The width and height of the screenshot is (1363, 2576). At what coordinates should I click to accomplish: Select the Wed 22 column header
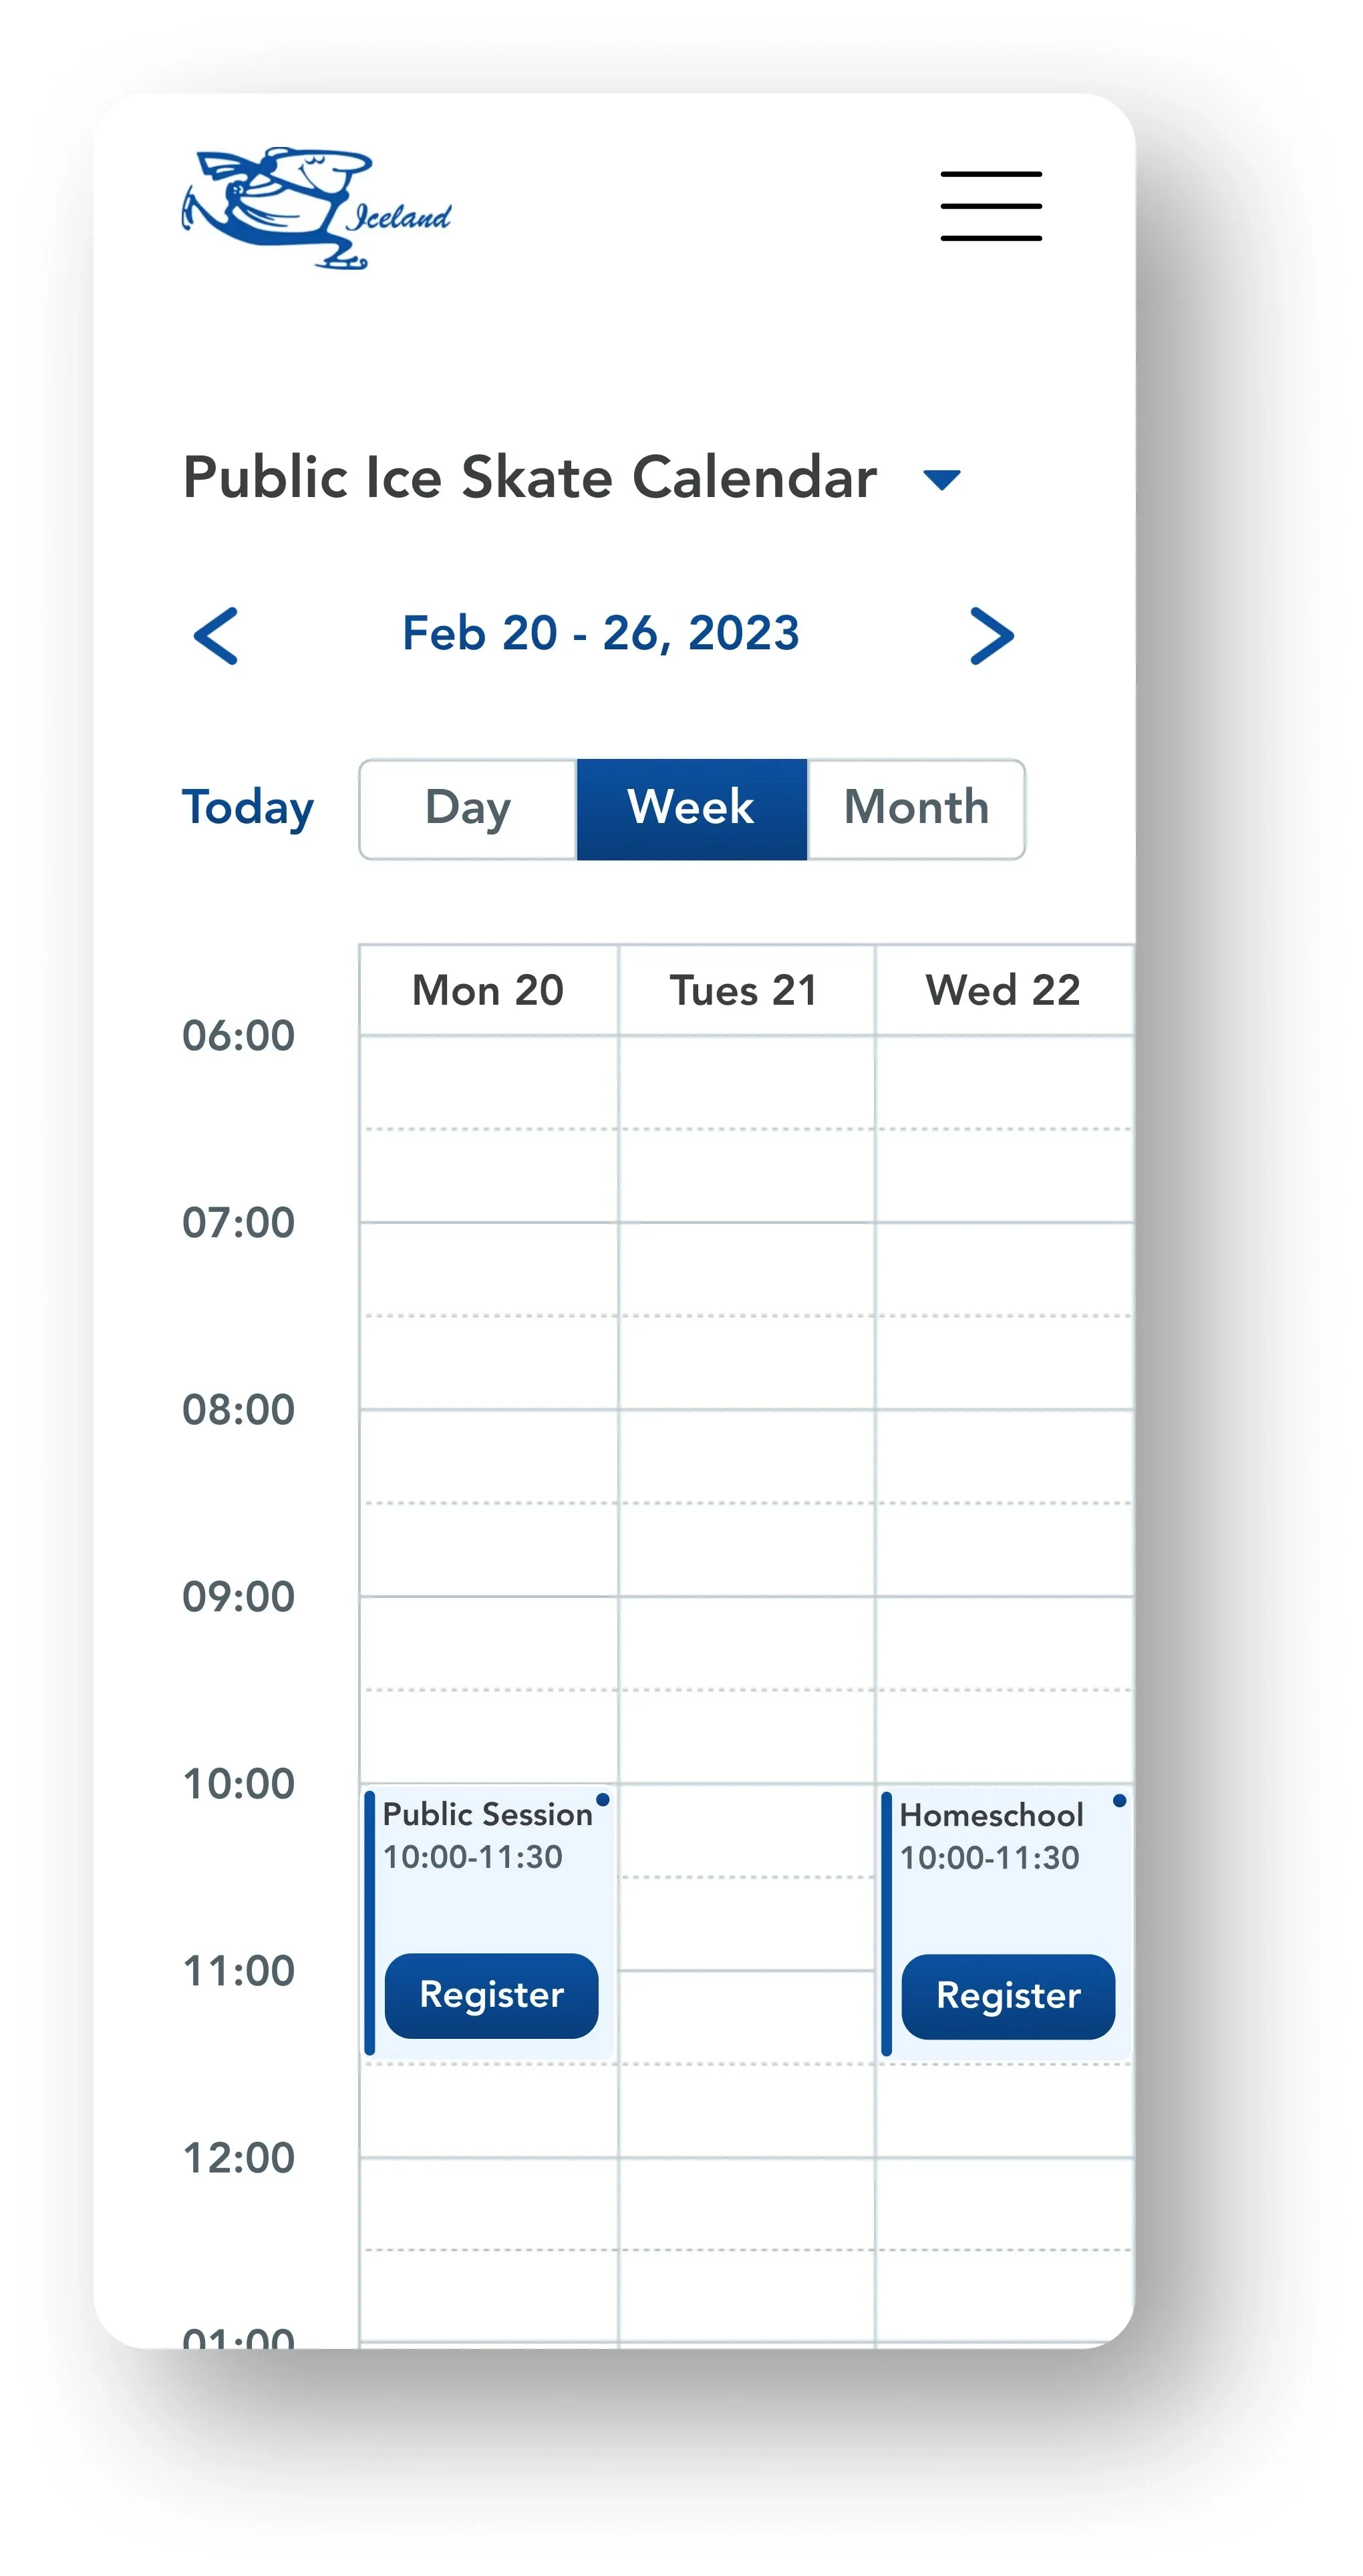(x=1003, y=990)
